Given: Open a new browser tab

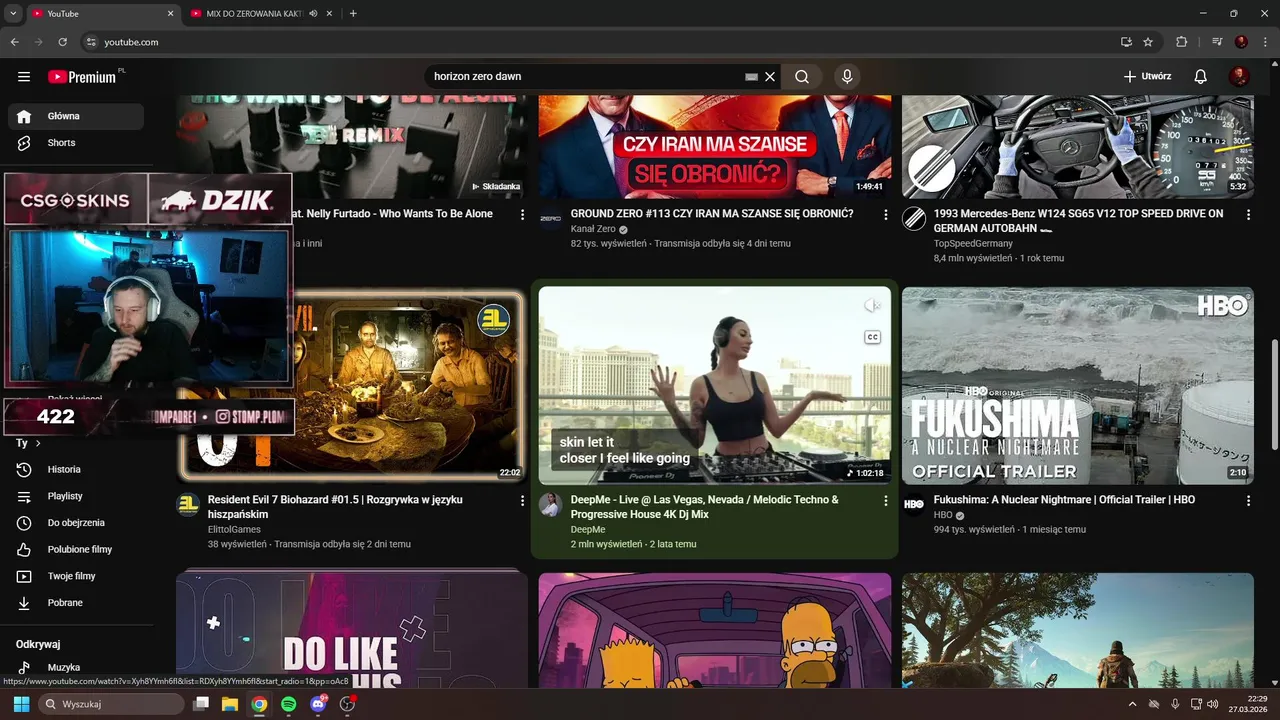Looking at the screenshot, I should tap(353, 14).
